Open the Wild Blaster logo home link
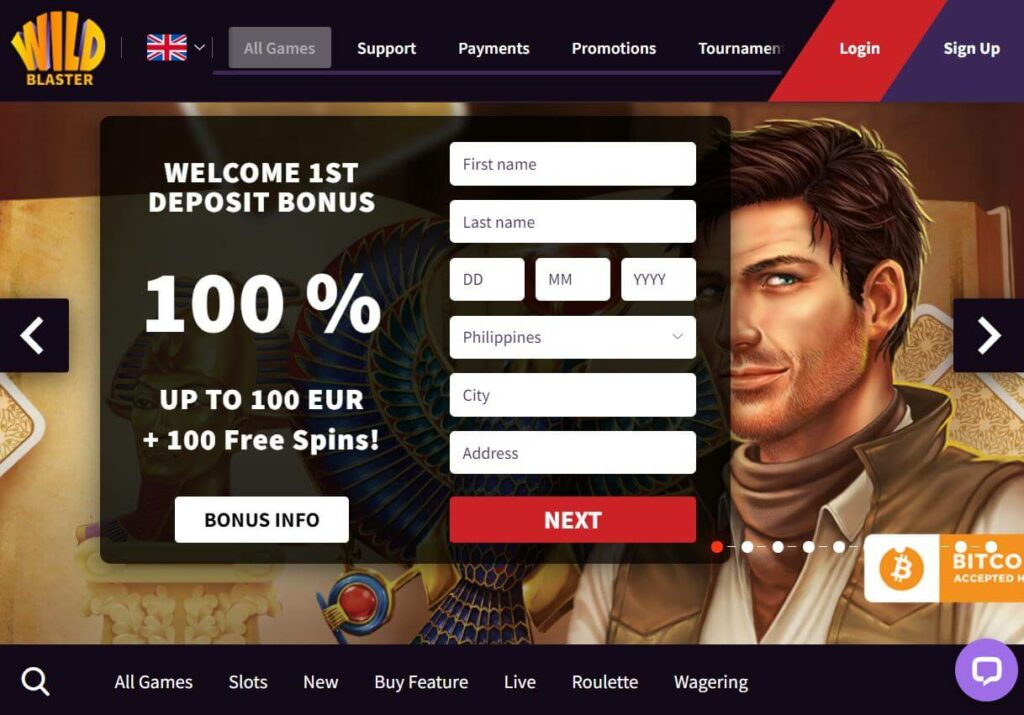 point(58,49)
